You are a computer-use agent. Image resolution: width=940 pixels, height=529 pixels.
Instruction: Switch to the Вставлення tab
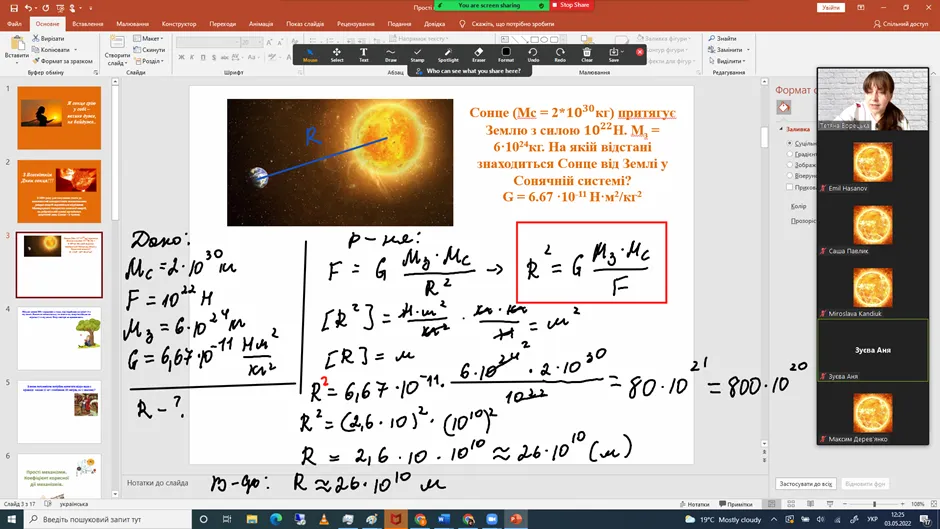point(87,23)
